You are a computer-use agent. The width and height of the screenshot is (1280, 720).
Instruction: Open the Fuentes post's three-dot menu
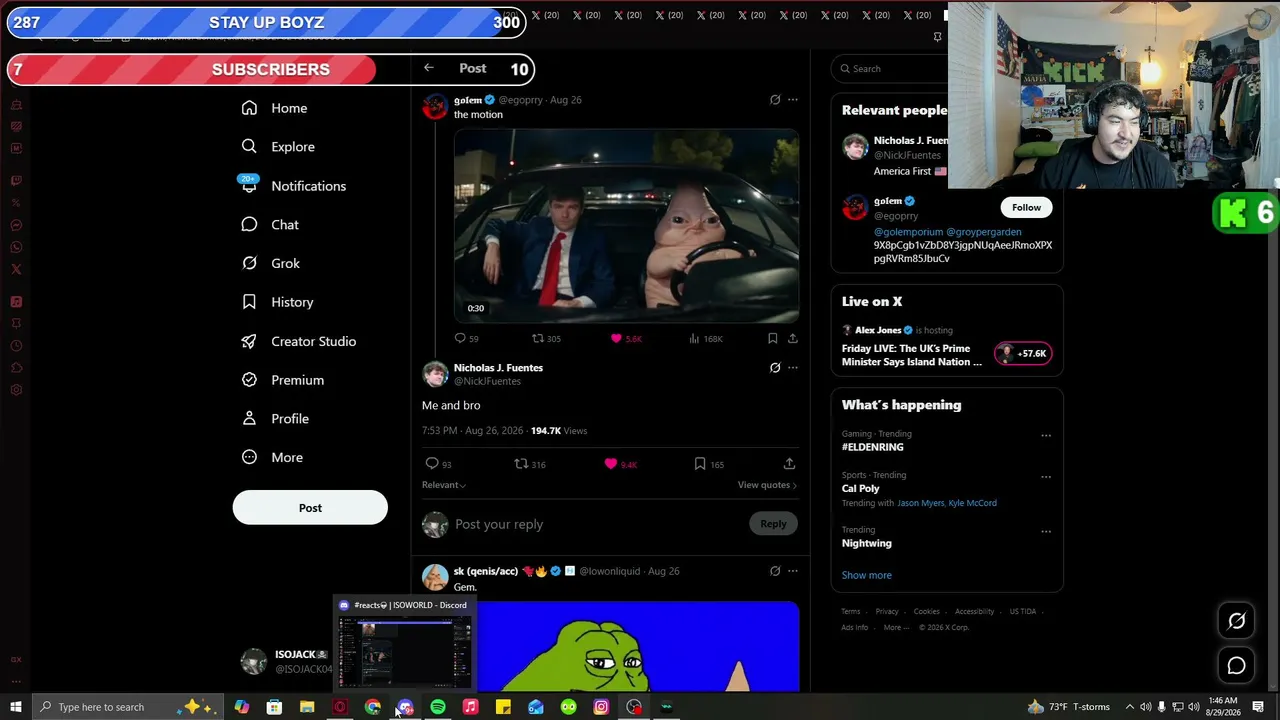pos(793,368)
